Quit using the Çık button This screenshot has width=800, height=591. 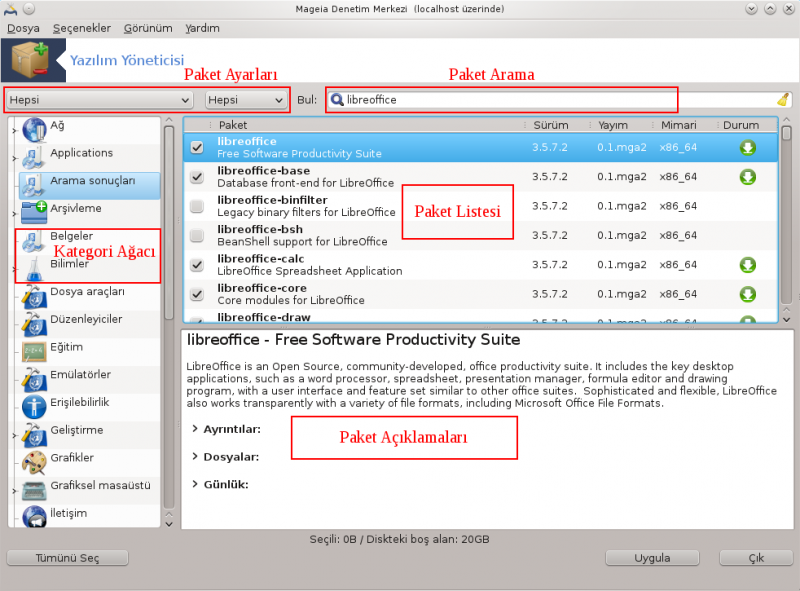(x=756, y=558)
